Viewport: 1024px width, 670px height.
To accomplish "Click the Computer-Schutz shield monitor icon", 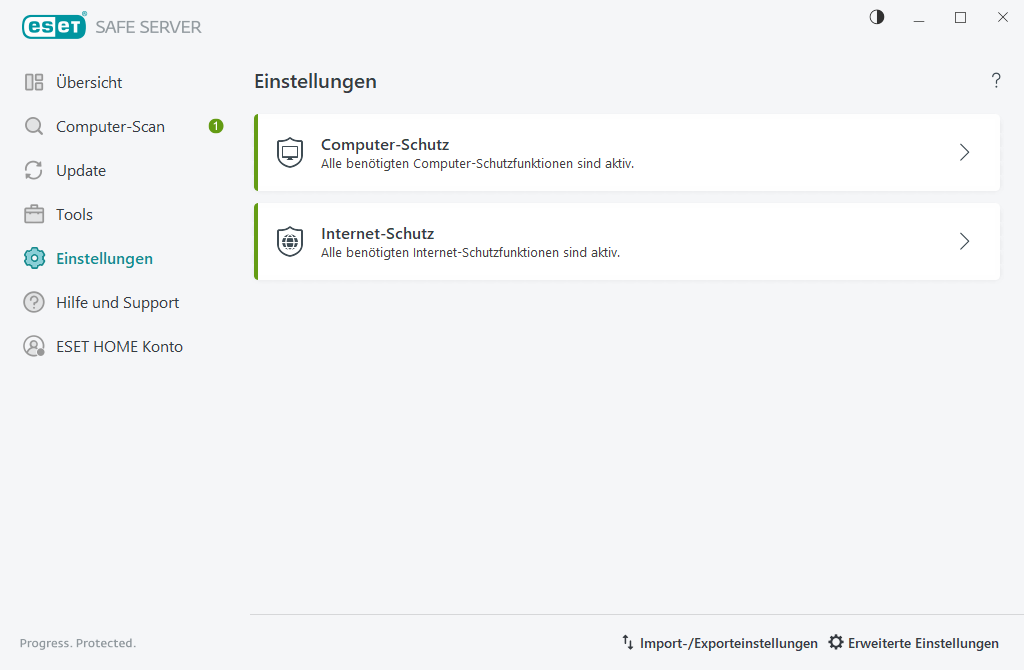I will [x=289, y=152].
